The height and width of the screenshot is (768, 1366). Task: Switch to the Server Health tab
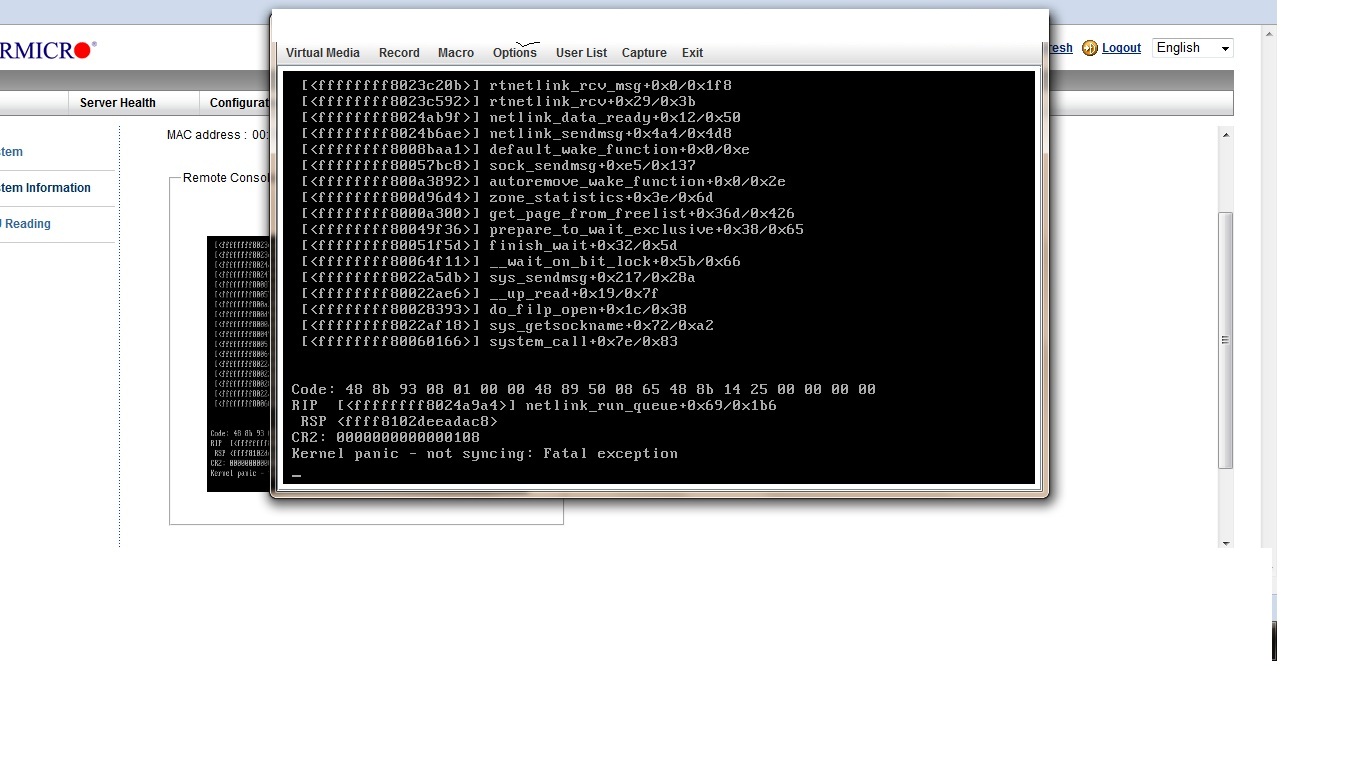click(117, 103)
